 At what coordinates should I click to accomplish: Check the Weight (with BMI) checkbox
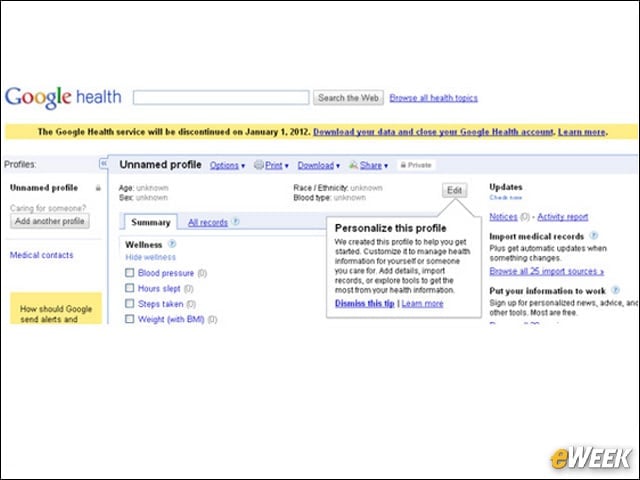129,319
